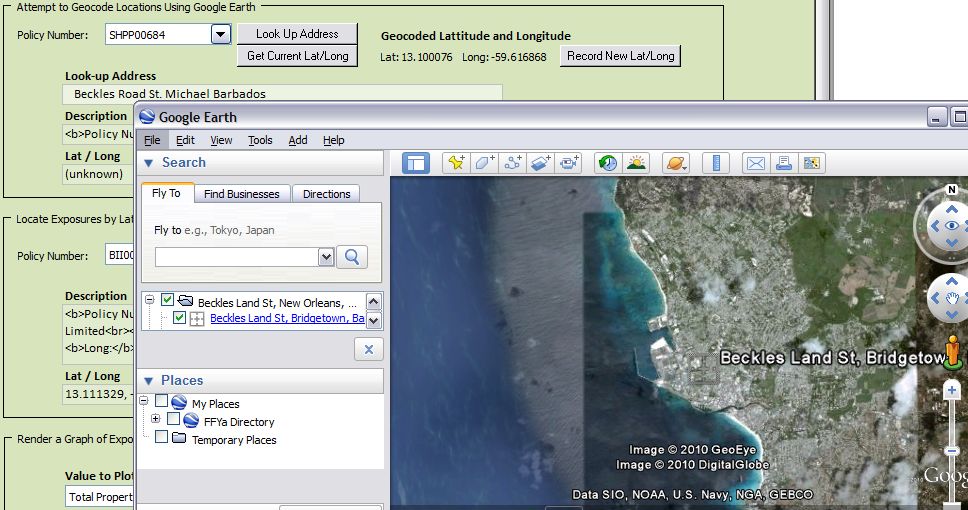Record a tour with the camera icon
Viewport: 968px width, 510px height.
pyautogui.click(x=569, y=163)
